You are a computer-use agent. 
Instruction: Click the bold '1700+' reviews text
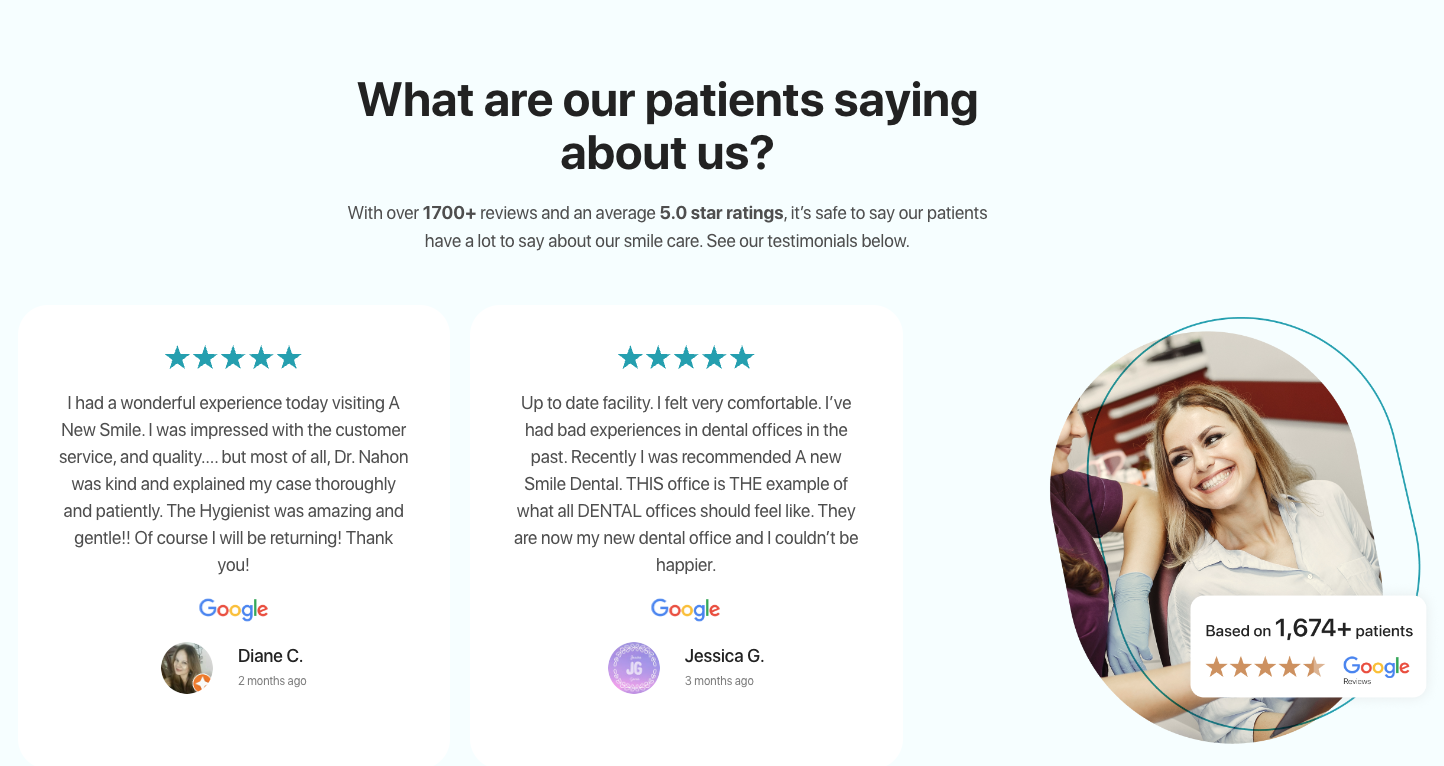coord(449,213)
